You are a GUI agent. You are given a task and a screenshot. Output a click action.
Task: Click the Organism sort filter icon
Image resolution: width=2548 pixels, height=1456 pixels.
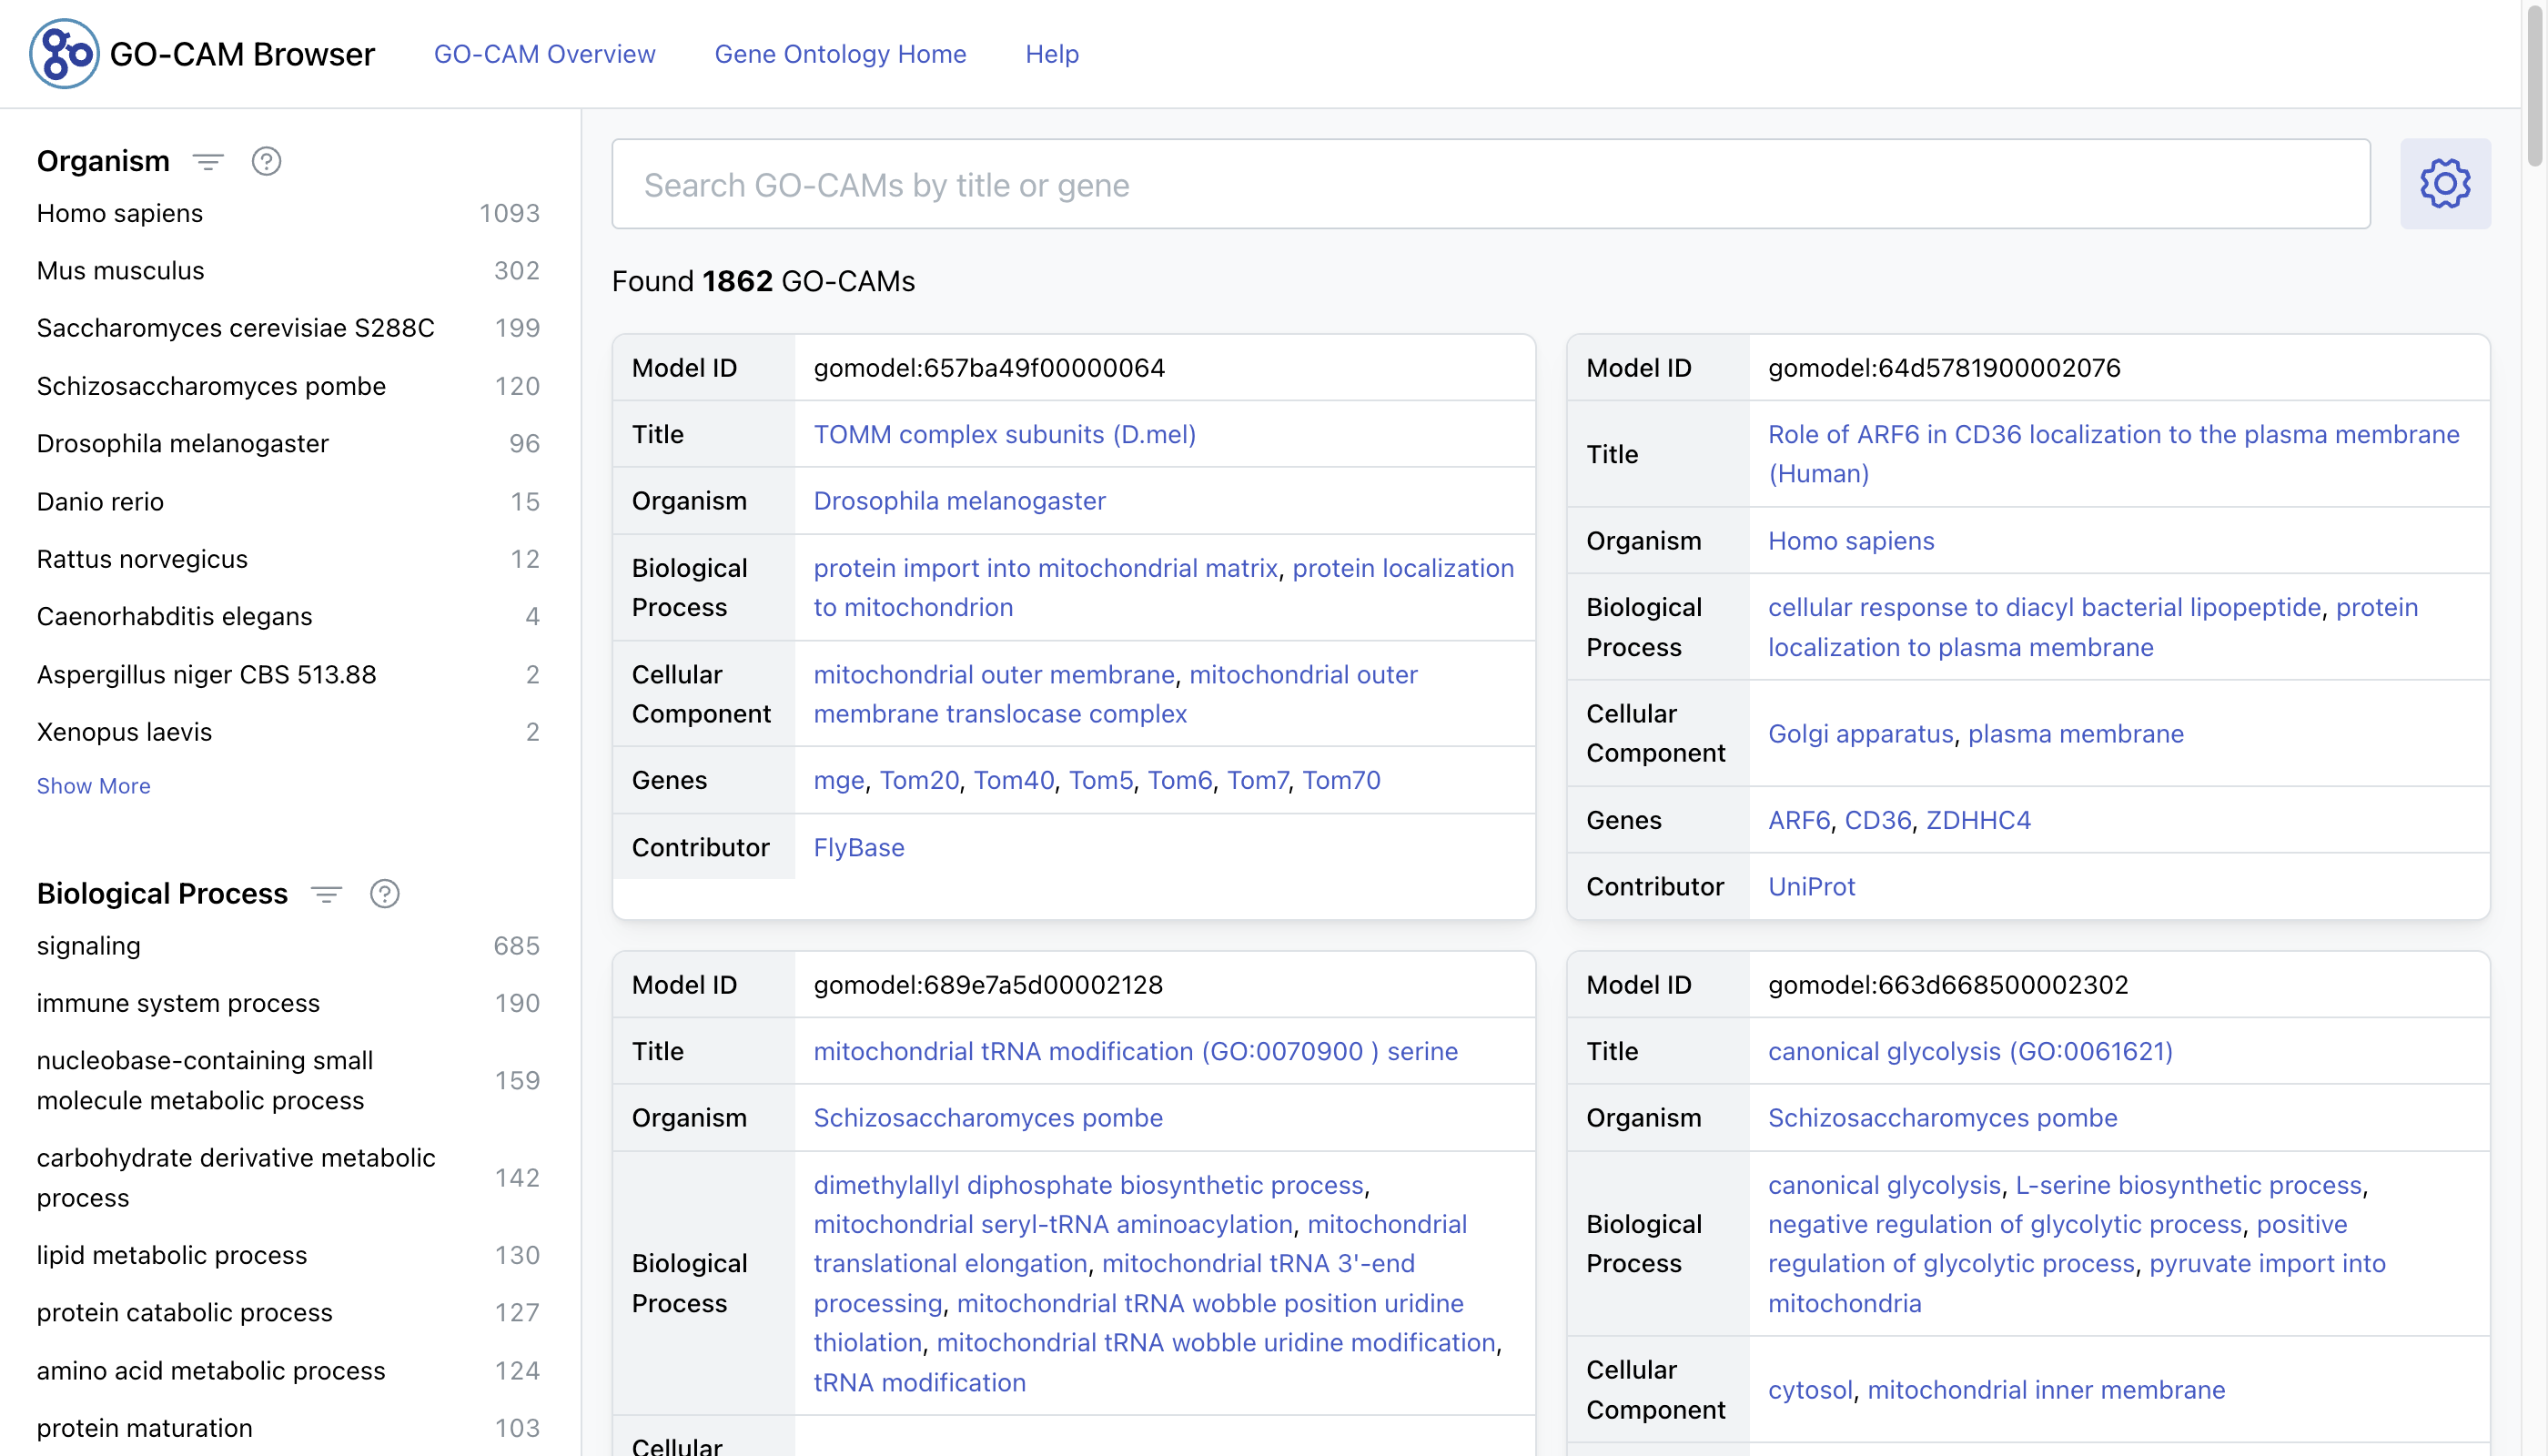coord(208,162)
